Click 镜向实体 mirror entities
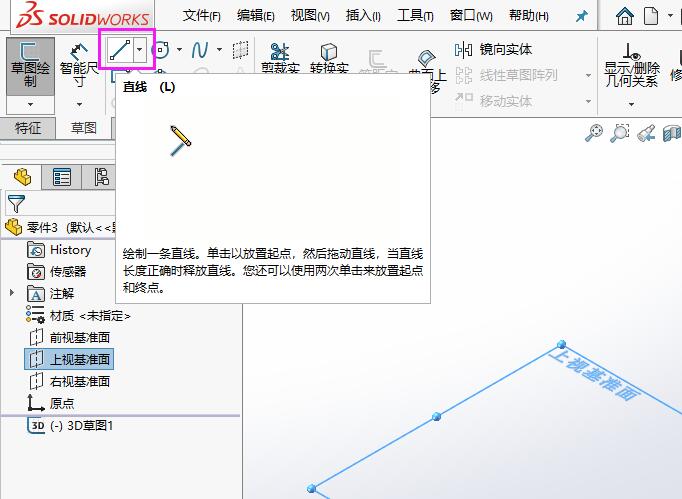This screenshot has width=682, height=499. (x=494, y=50)
